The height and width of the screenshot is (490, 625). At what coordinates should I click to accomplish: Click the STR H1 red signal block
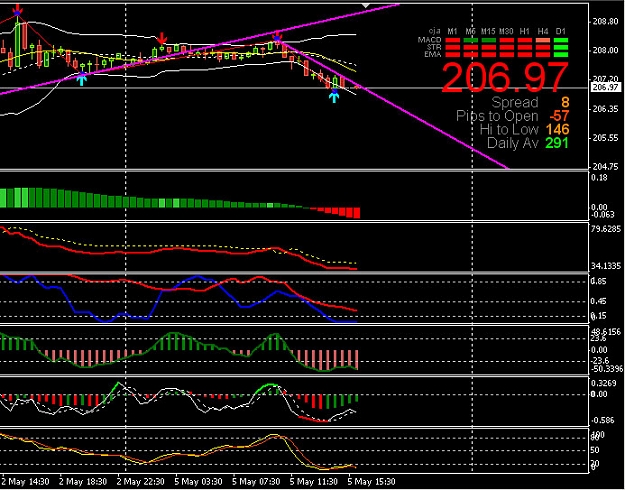[525, 47]
